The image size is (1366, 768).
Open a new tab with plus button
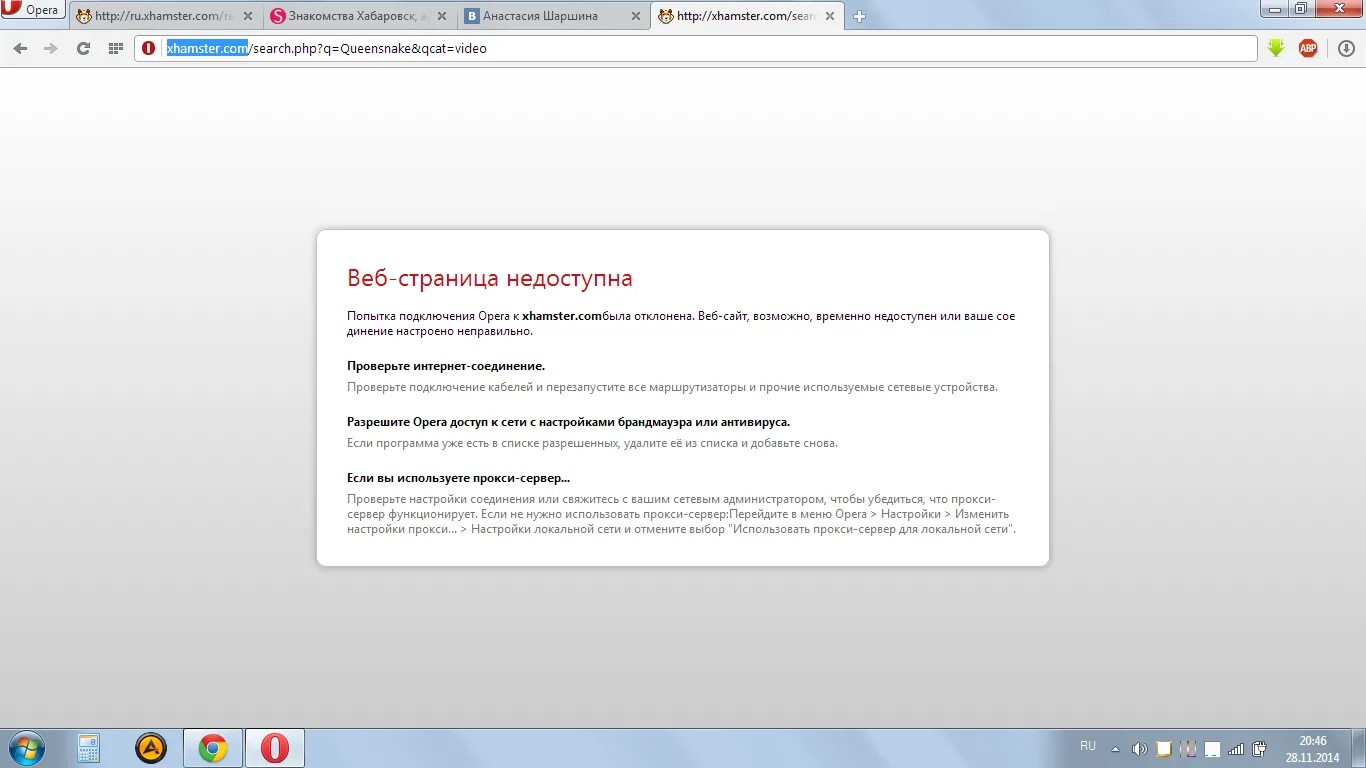pos(859,16)
